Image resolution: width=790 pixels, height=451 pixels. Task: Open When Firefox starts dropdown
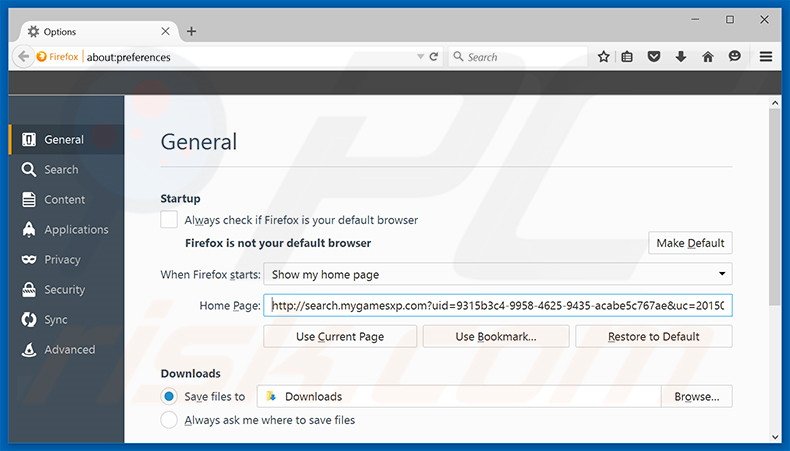[497, 274]
